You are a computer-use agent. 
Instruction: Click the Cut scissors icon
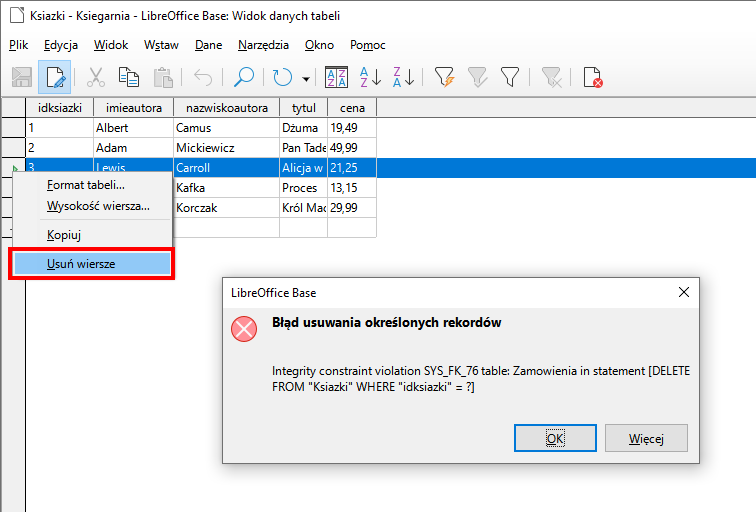95,77
